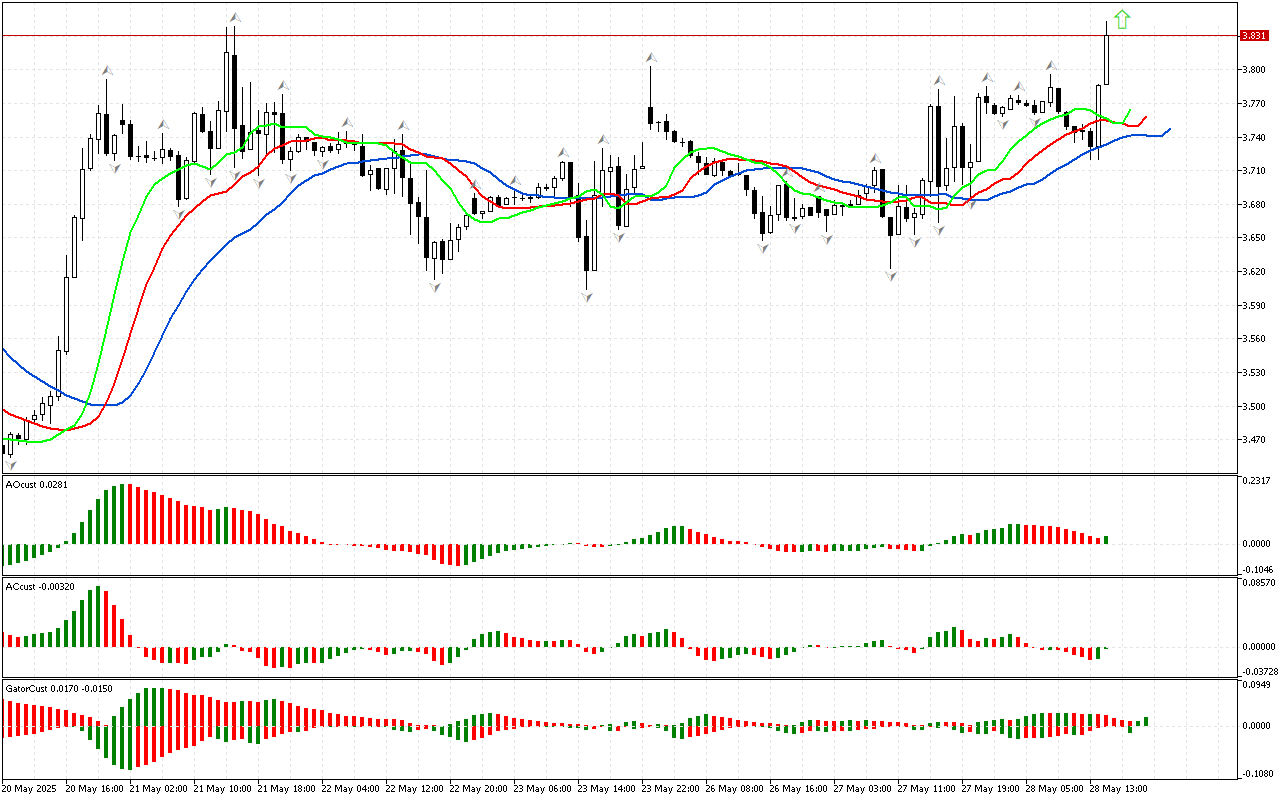Click the 3.500 level on the price scale
The height and width of the screenshot is (800, 1280).
[1253, 406]
